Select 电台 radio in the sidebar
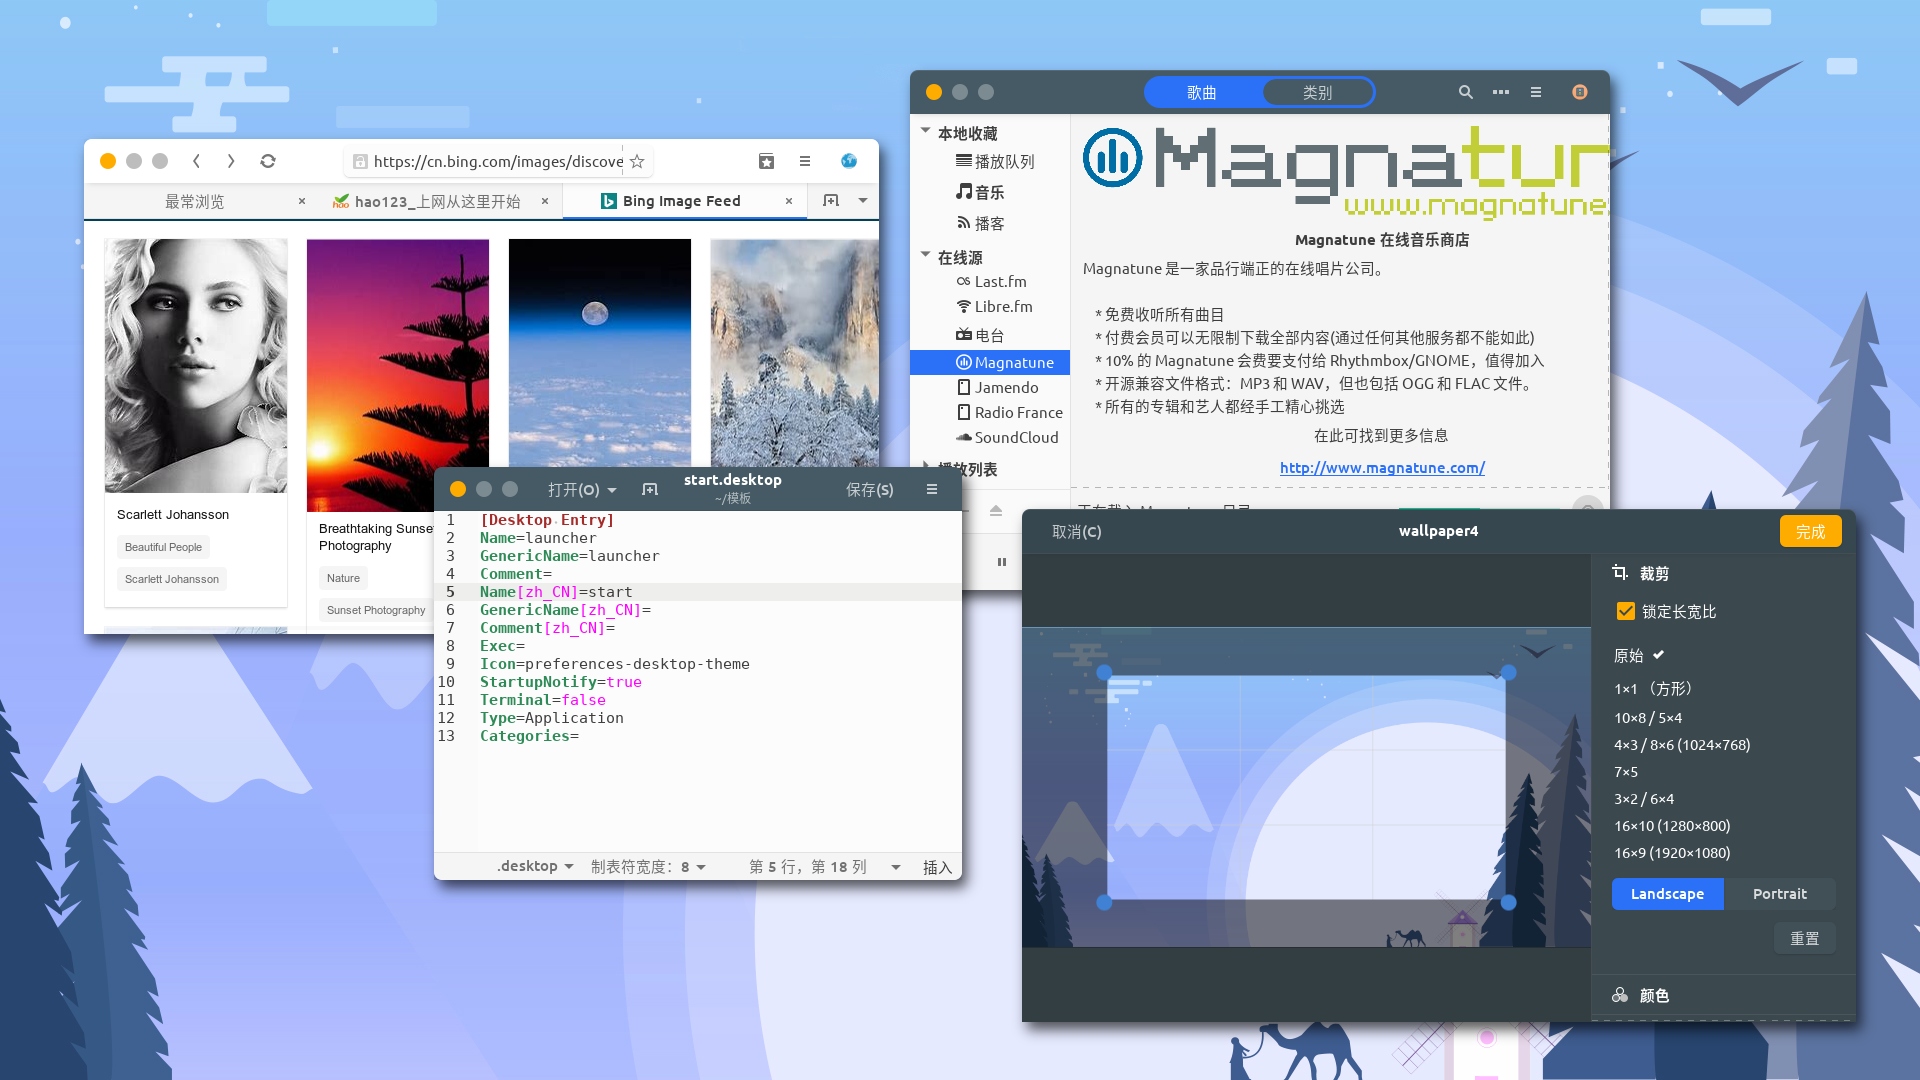1920x1080 pixels. point(990,335)
